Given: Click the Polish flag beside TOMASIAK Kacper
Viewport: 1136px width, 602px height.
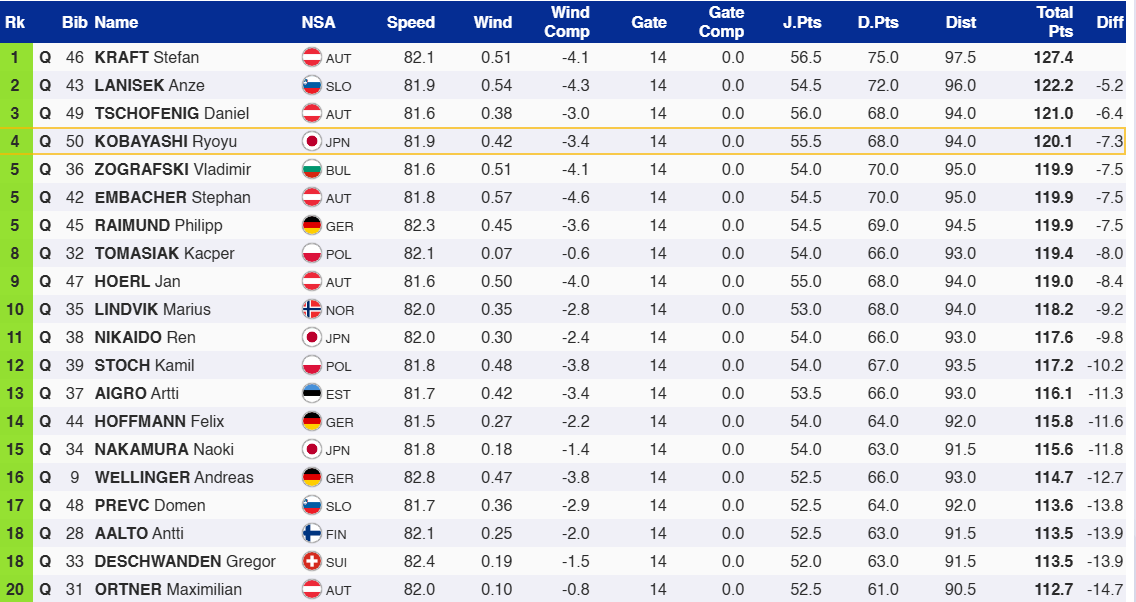Looking at the screenshot, I should point(311,254).
